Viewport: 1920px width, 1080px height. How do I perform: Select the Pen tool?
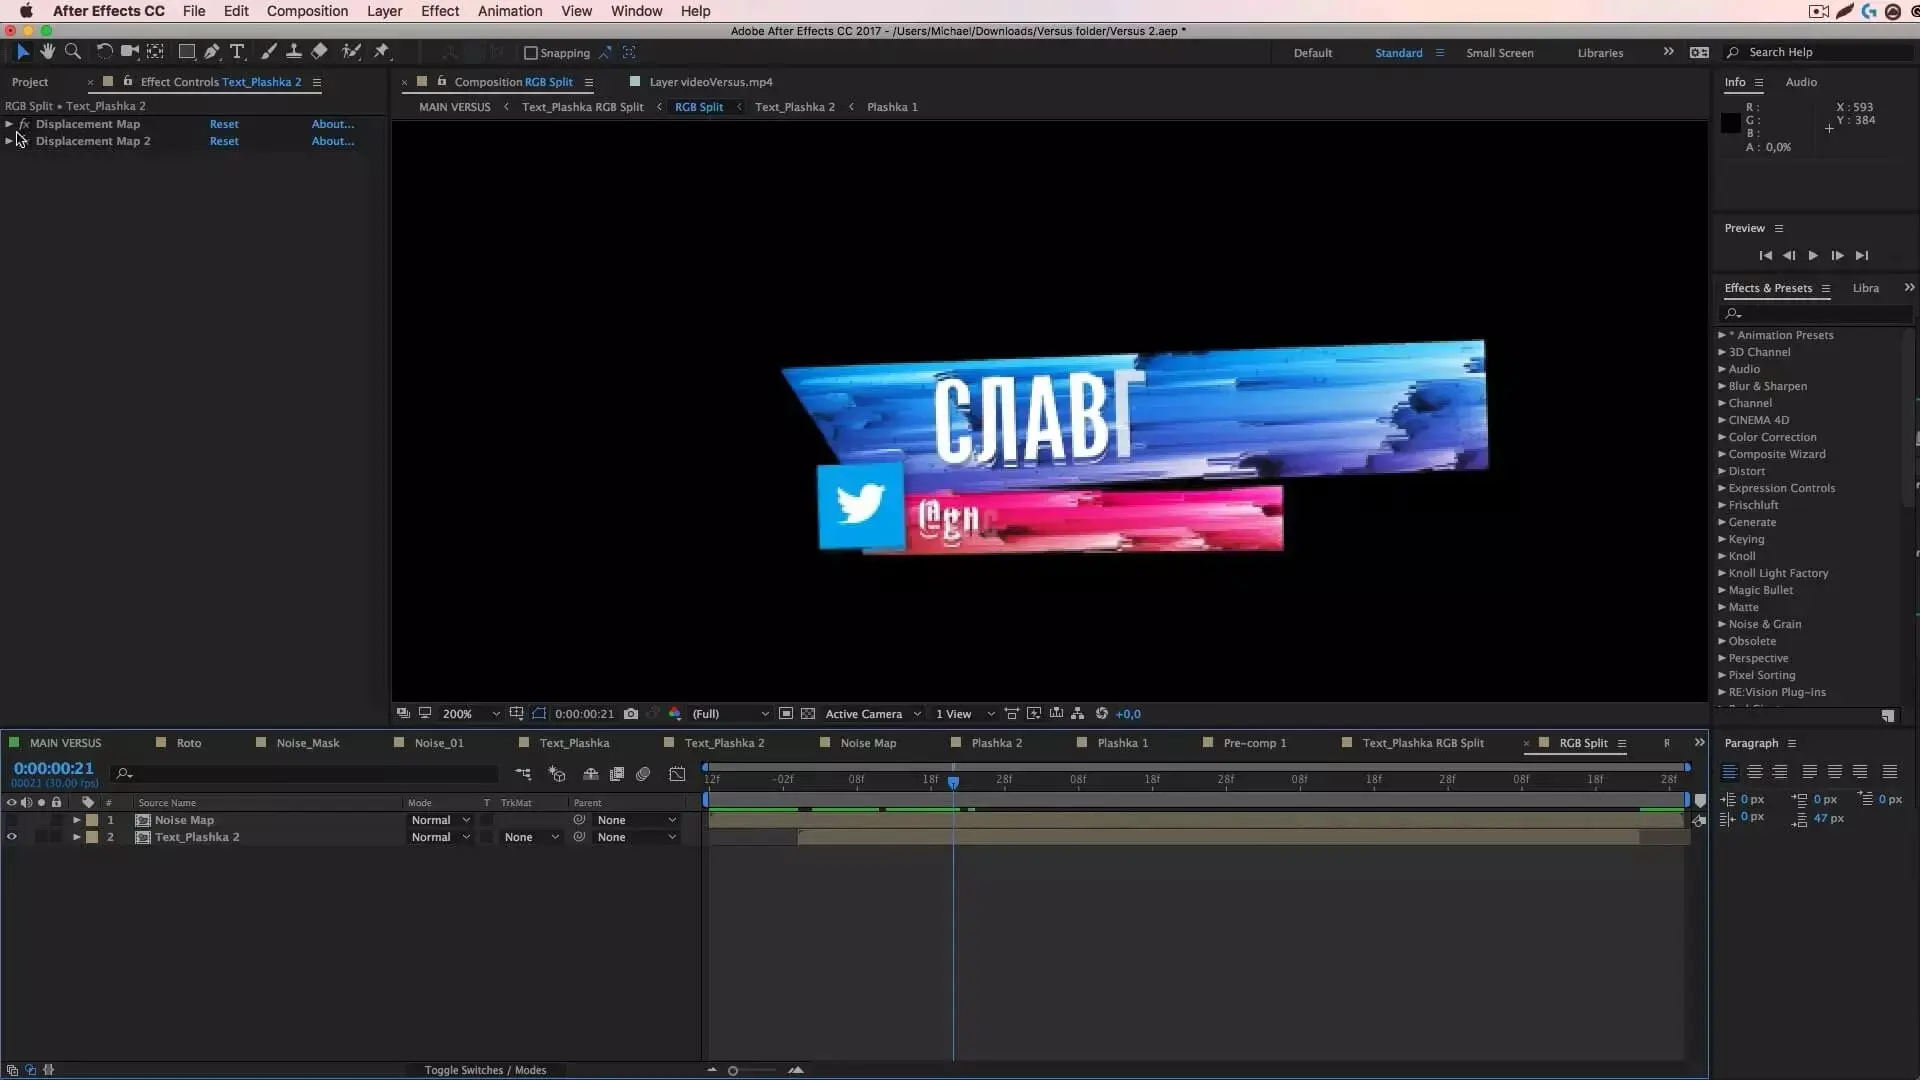click(x=211, y=52)
